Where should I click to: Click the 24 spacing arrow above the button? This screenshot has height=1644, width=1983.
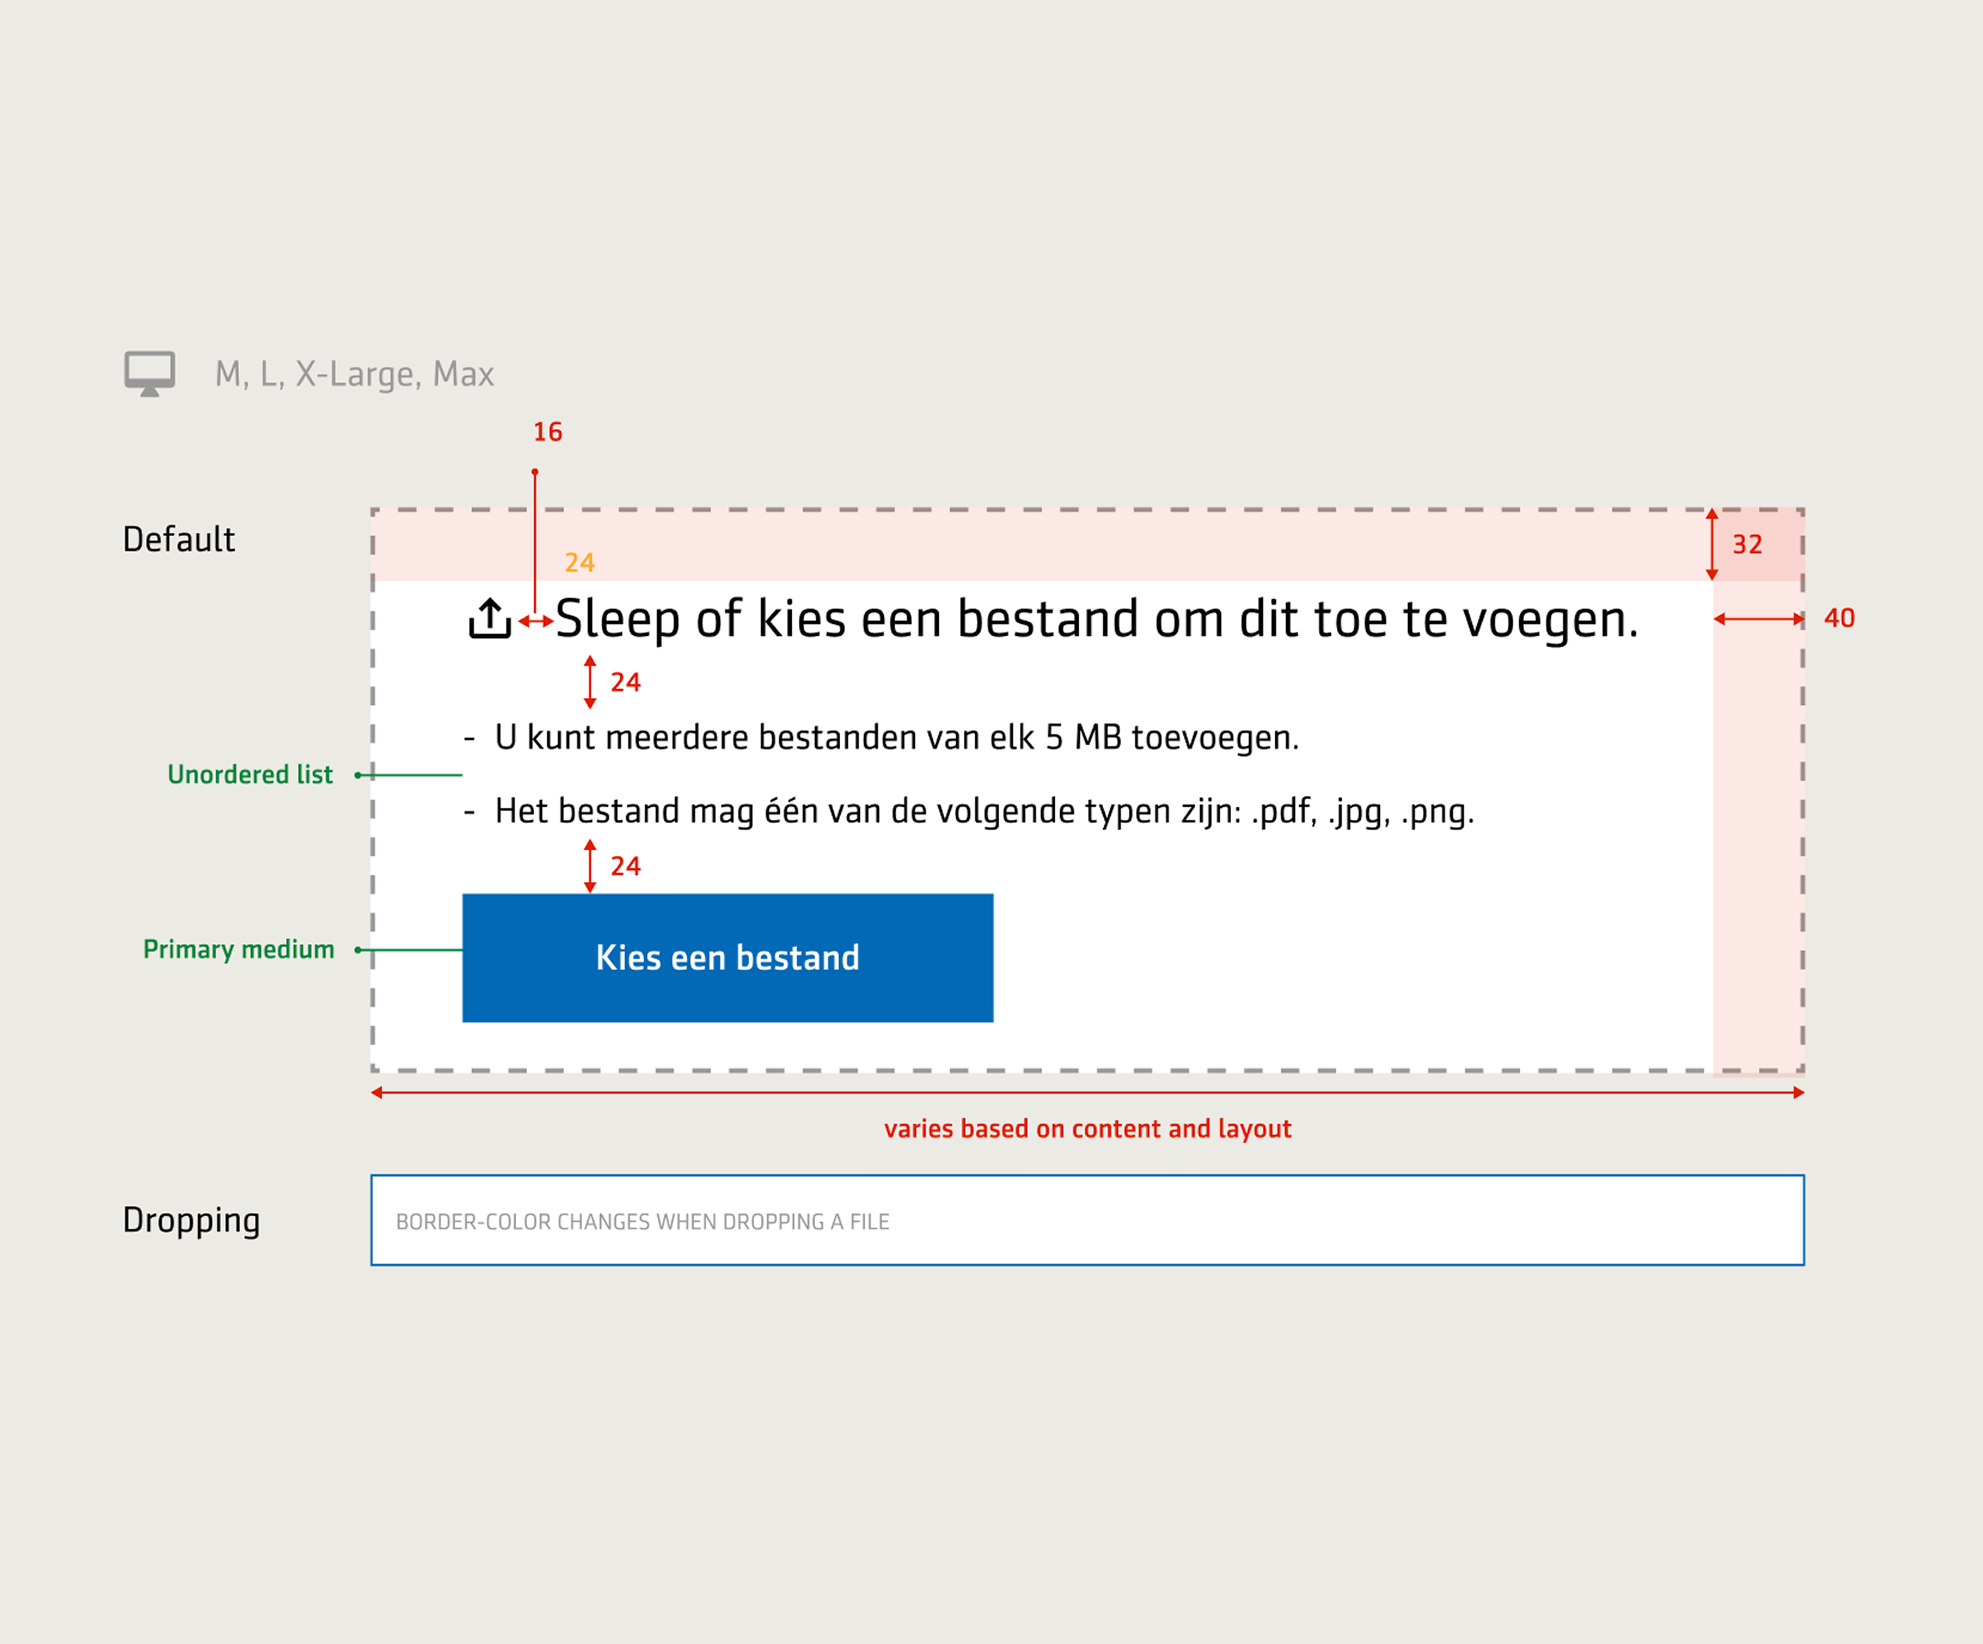592,865
